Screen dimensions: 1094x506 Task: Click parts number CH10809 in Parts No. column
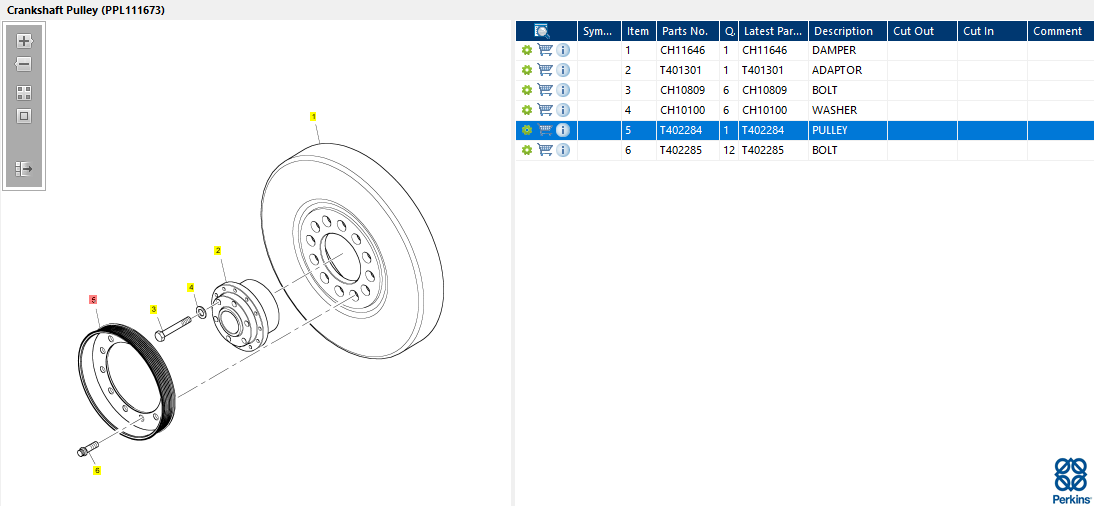(682, 90)
